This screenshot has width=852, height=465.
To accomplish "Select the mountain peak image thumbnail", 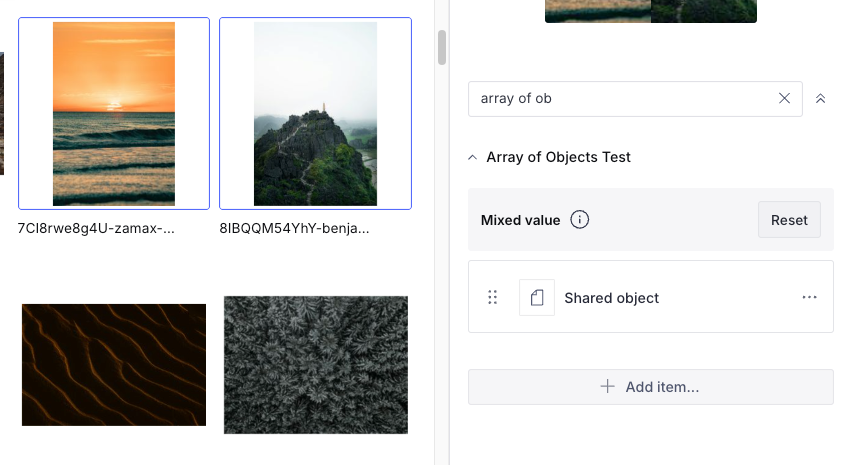I will pyautogui.click(x=315, y=114).
